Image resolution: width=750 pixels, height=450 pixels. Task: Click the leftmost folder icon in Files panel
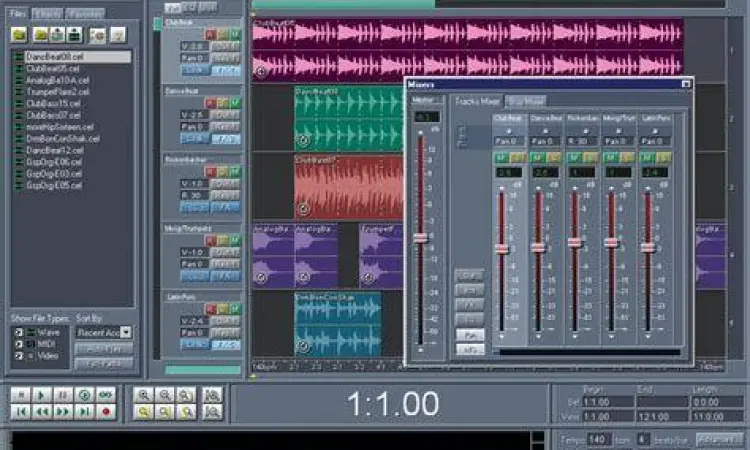point(19,34)
